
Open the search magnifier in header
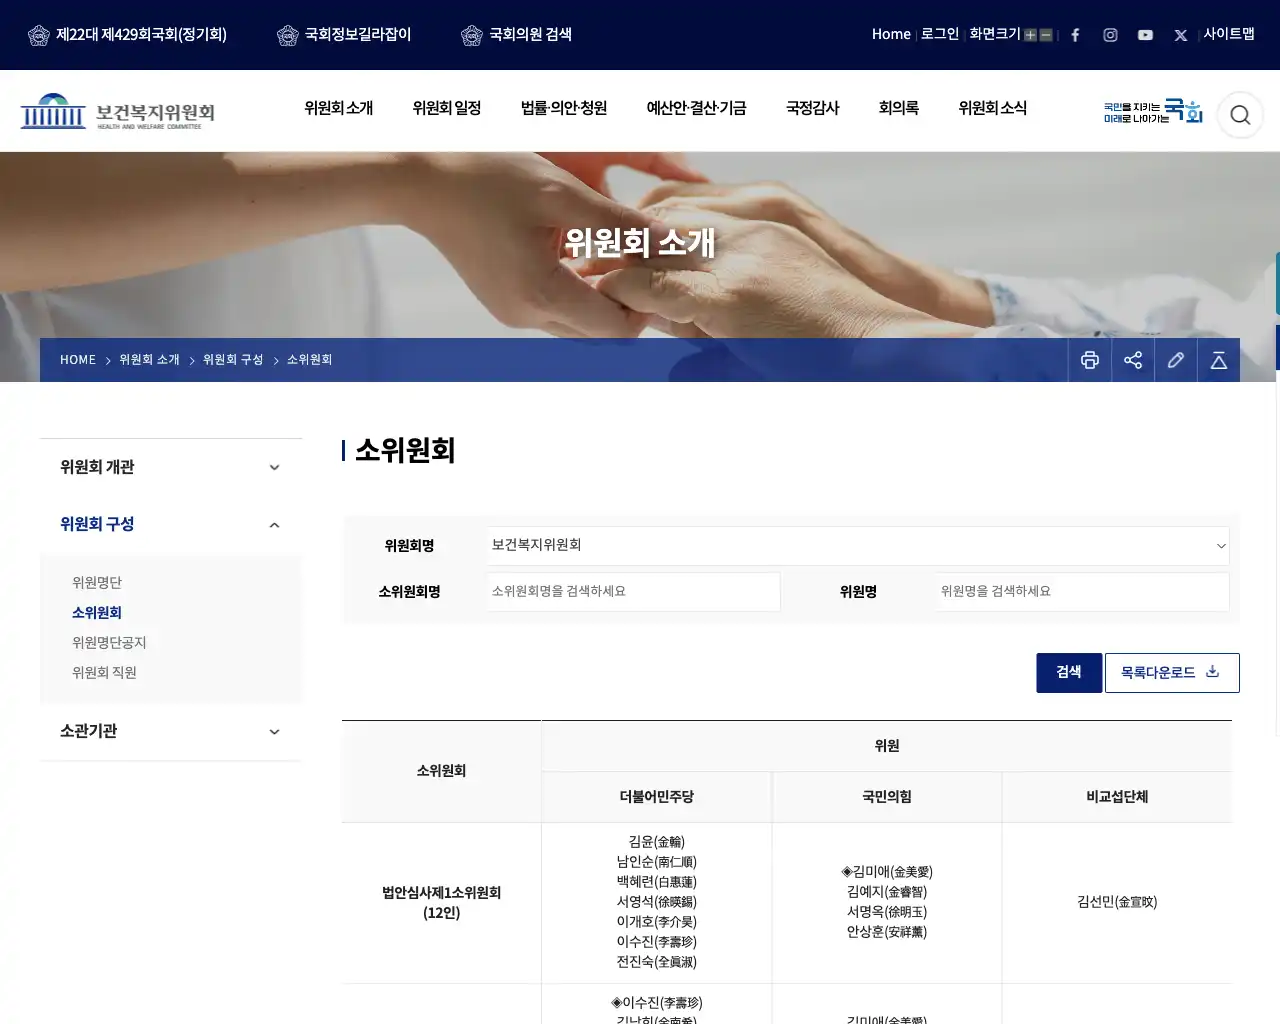tap(1240, 115)
